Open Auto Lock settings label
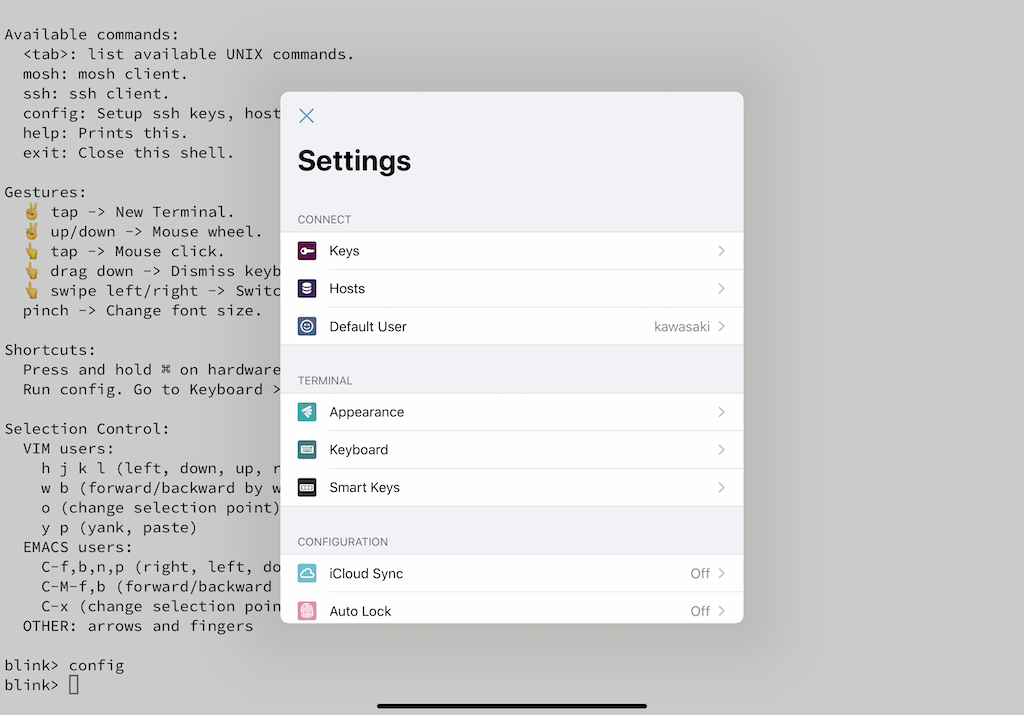 pos(360,611)
